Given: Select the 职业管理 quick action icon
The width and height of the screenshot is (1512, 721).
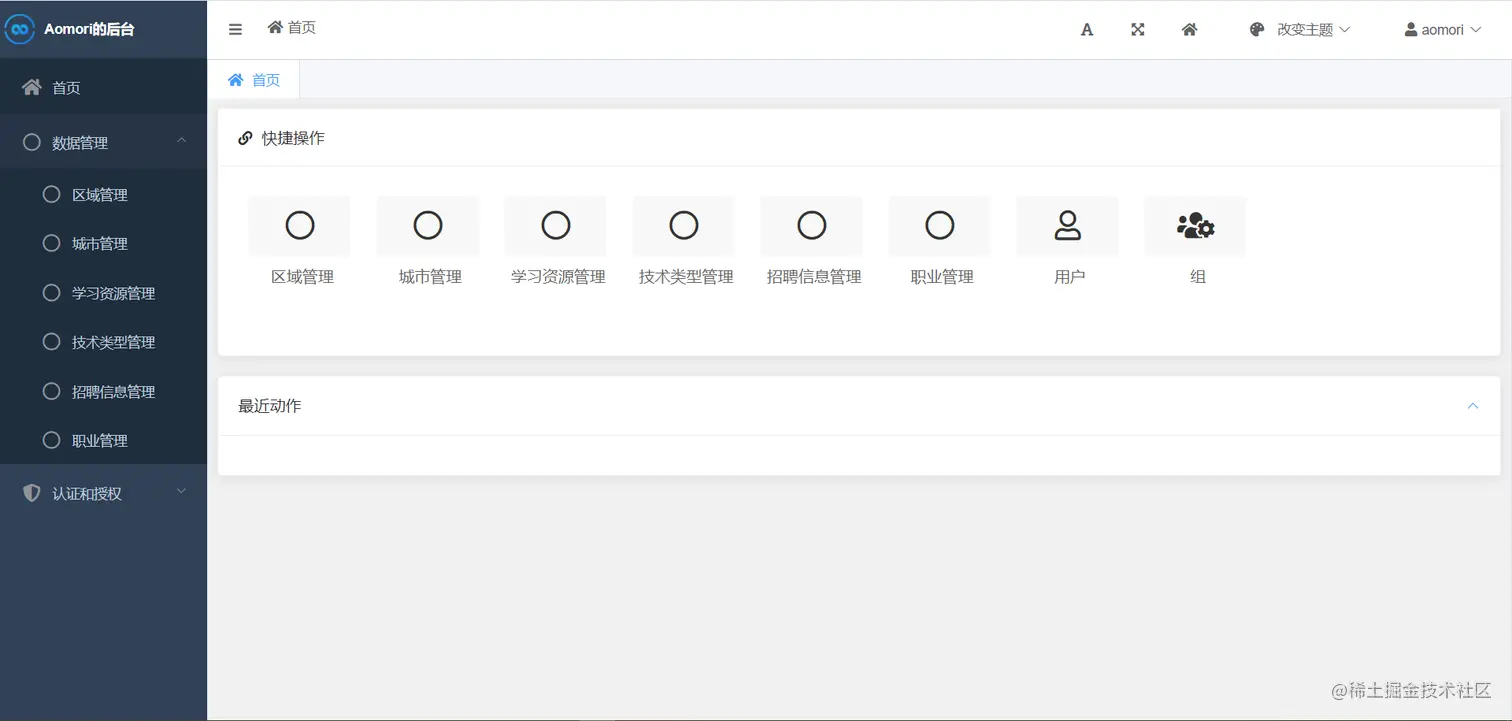Looking at the screenshot, I should pos(939,225).
